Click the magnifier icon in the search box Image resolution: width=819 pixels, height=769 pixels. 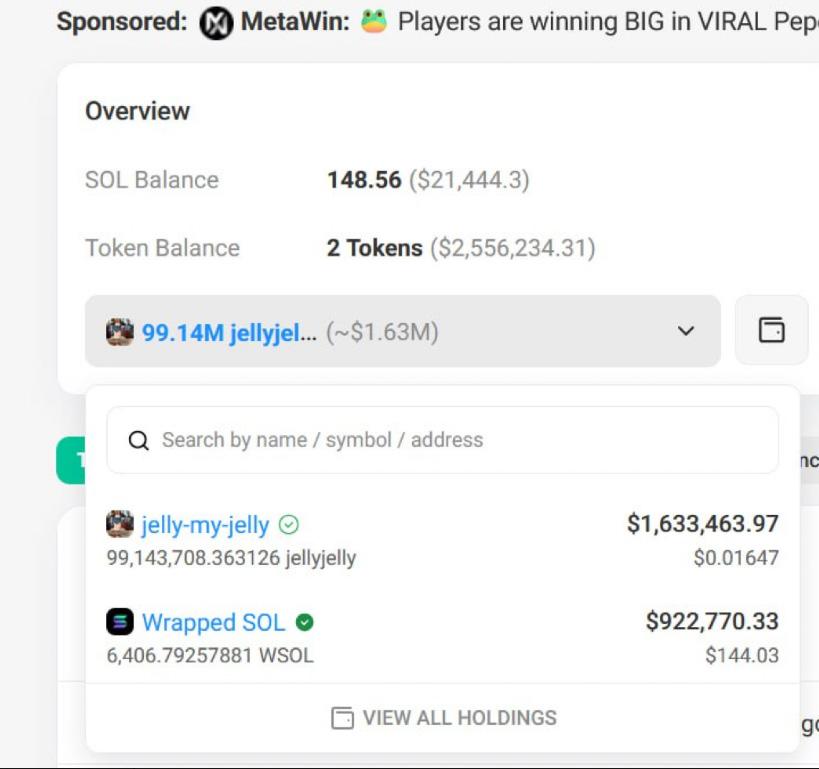point(139,440)
